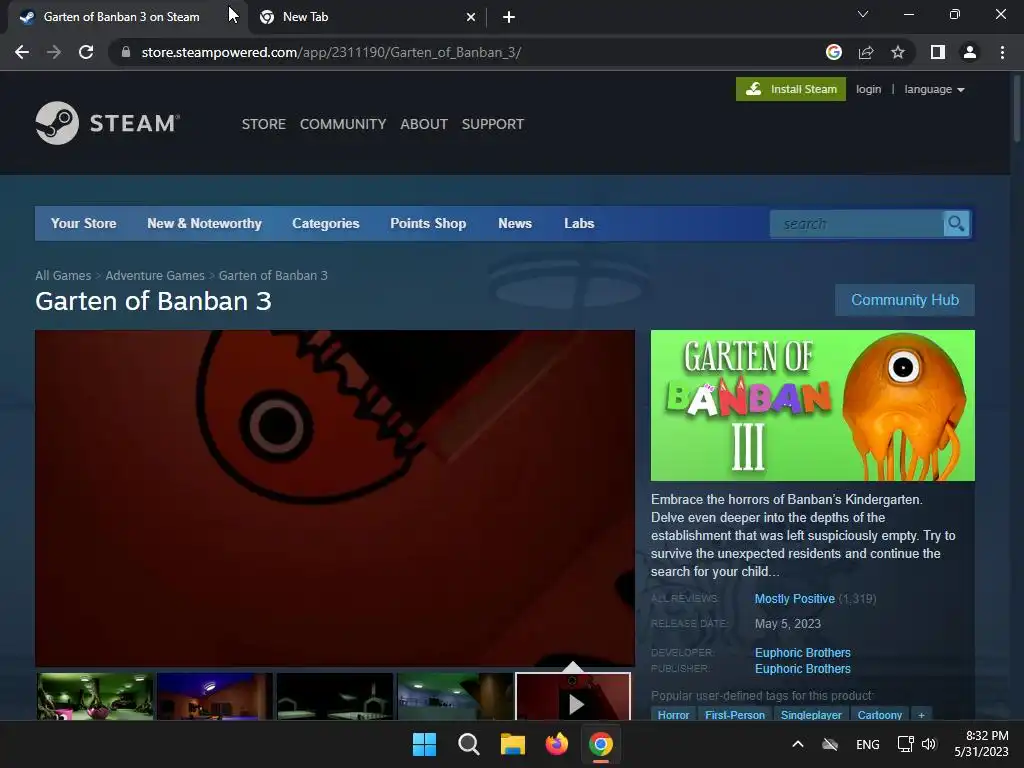
Task: Go to All Games breadcrumb
Action: click(63, 276)
